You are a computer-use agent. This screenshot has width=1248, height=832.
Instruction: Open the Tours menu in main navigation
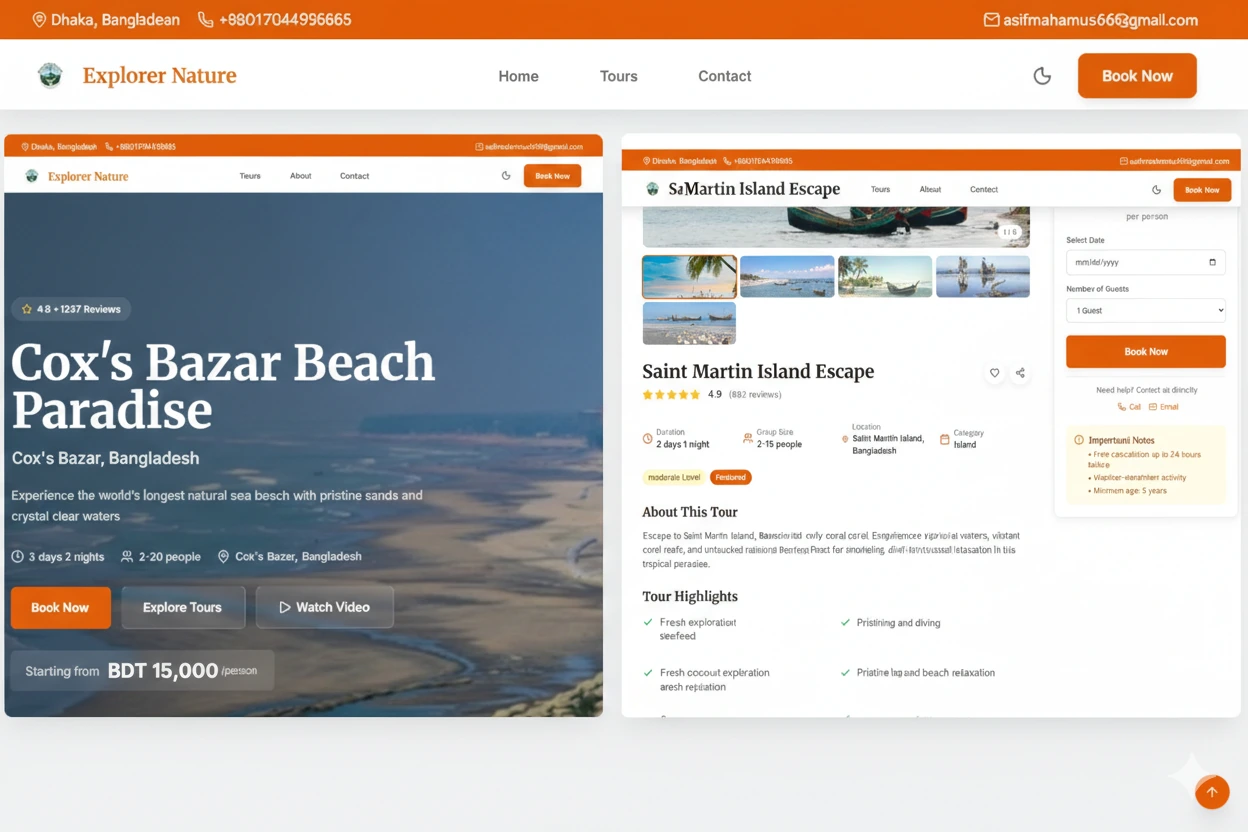[x=618, y=76]
